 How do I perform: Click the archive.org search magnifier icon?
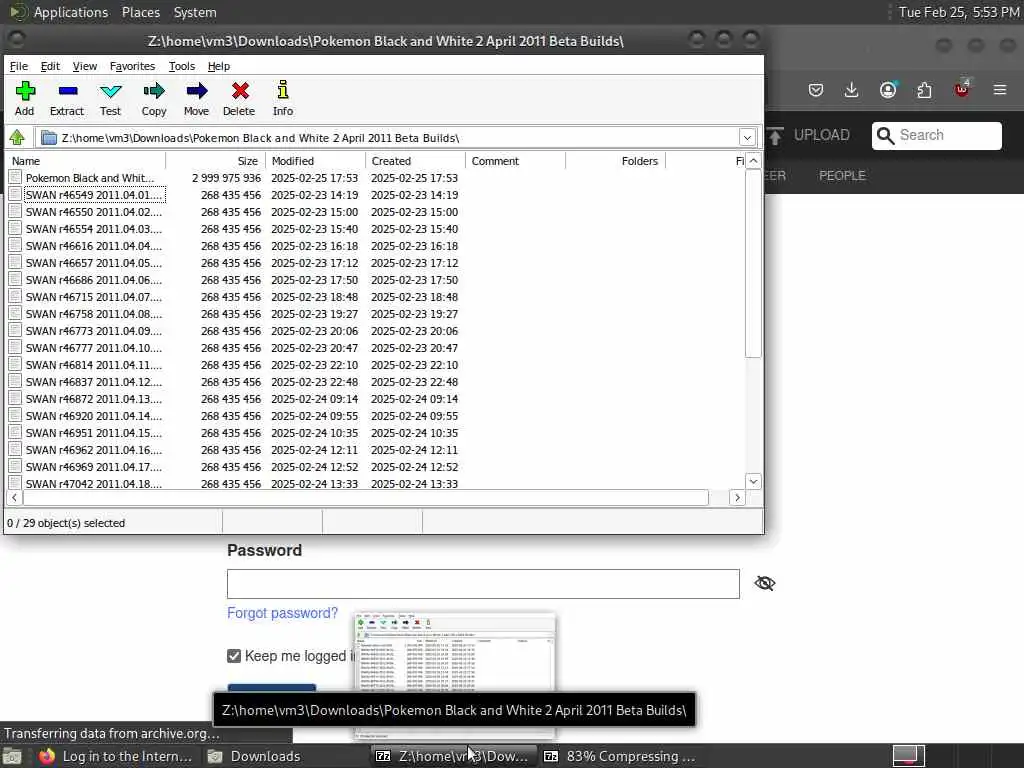point(885,135)
